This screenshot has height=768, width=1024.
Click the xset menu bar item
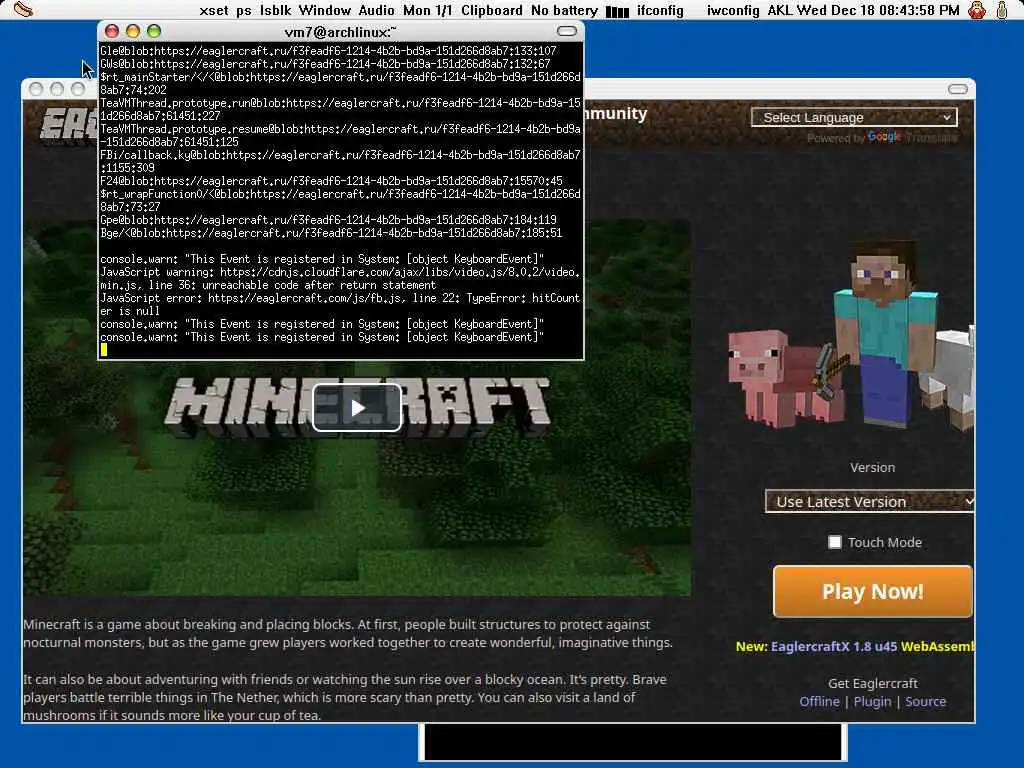coord(214,10)
